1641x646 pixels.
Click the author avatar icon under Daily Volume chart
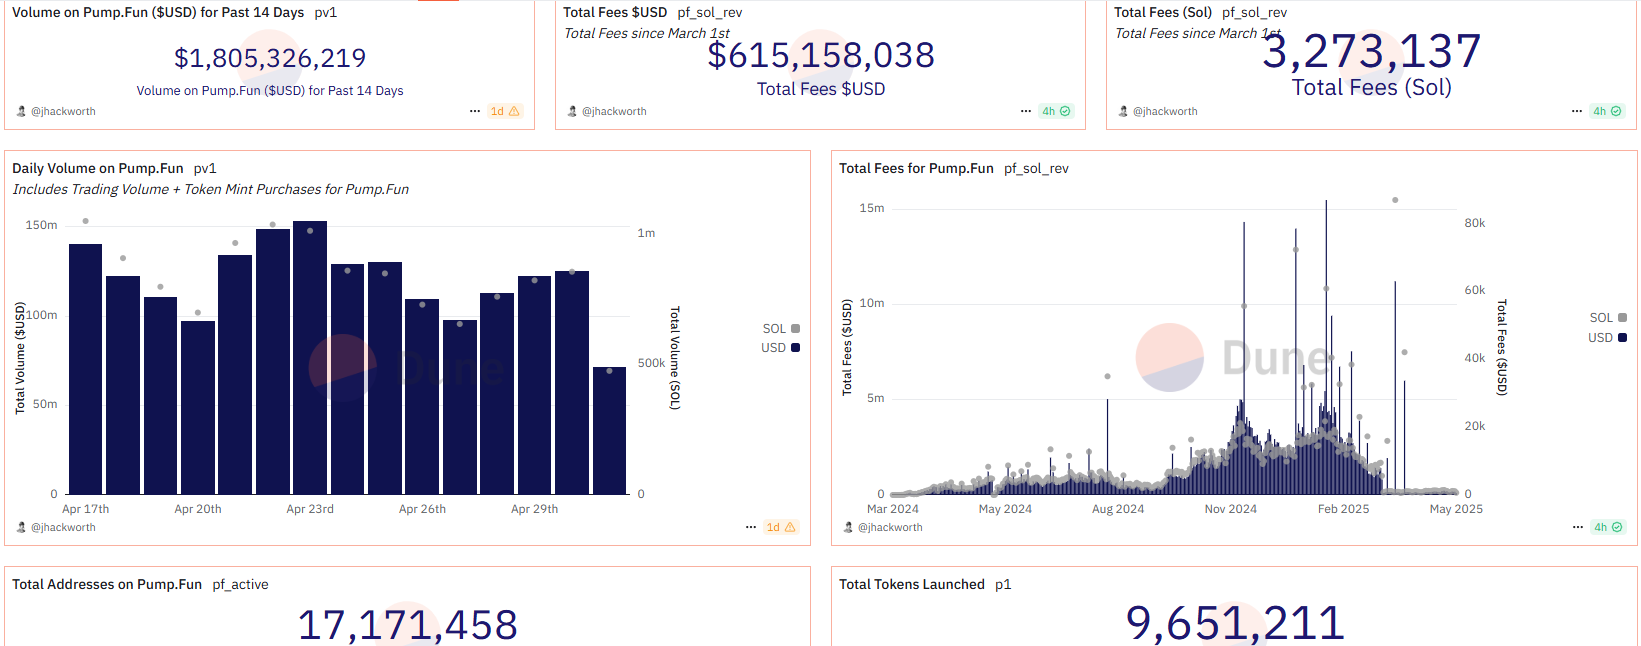pyautogui.click(x=21, y=527)
